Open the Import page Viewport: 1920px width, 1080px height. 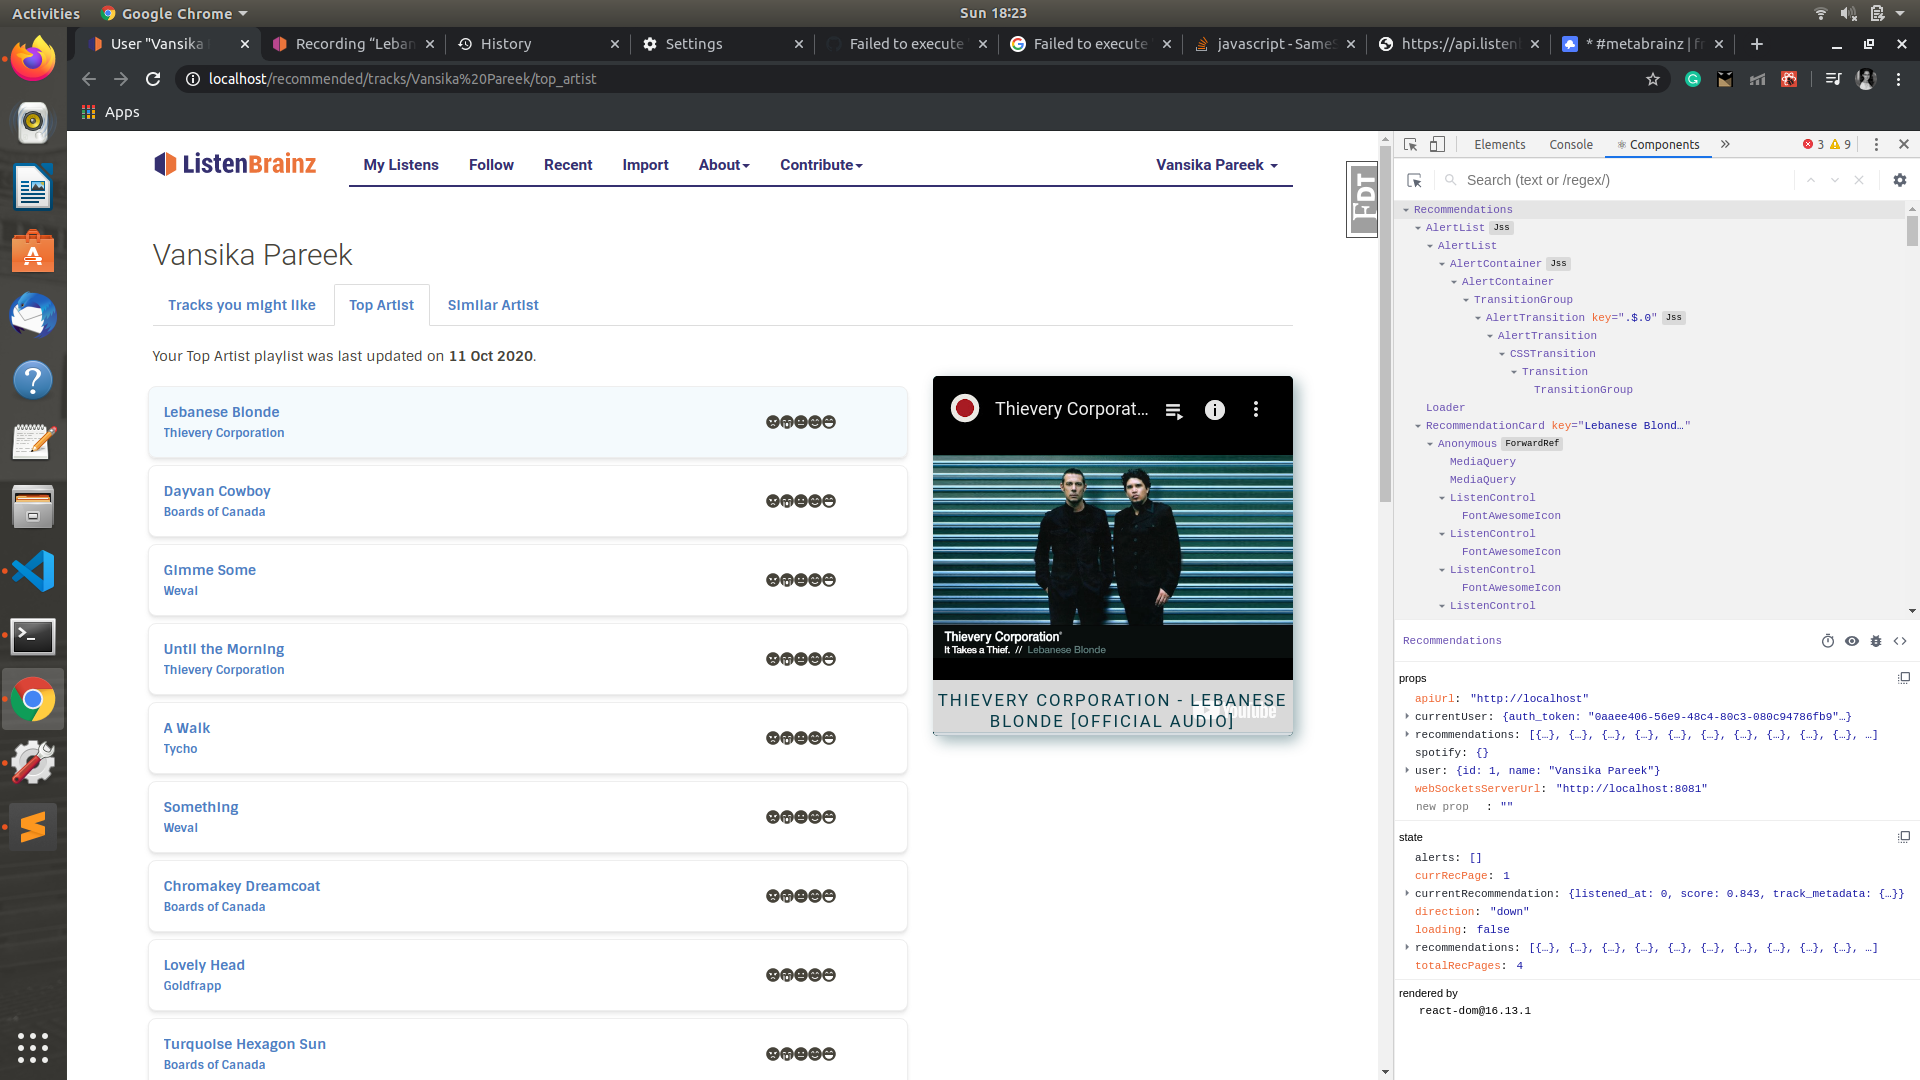point(645,165)
